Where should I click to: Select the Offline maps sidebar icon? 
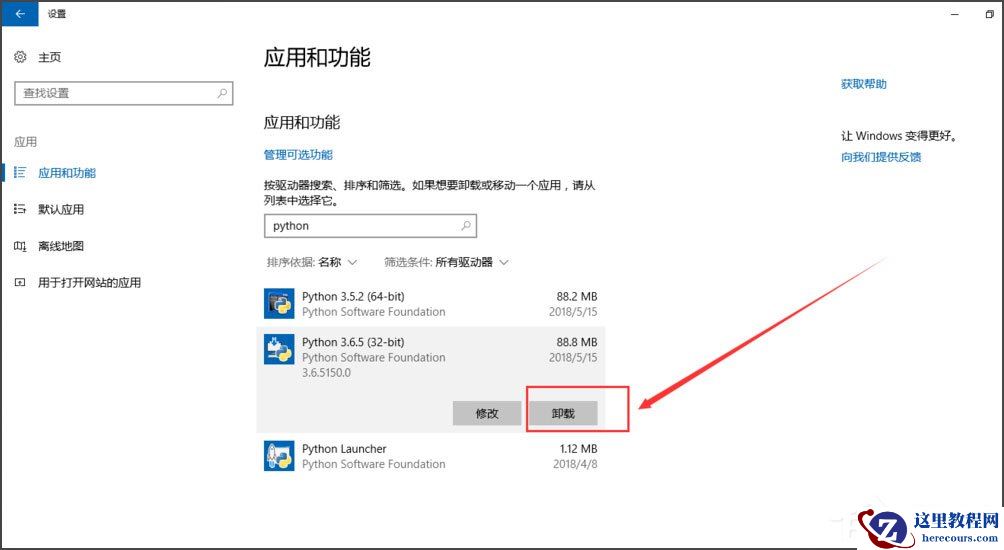coord(20,246)
